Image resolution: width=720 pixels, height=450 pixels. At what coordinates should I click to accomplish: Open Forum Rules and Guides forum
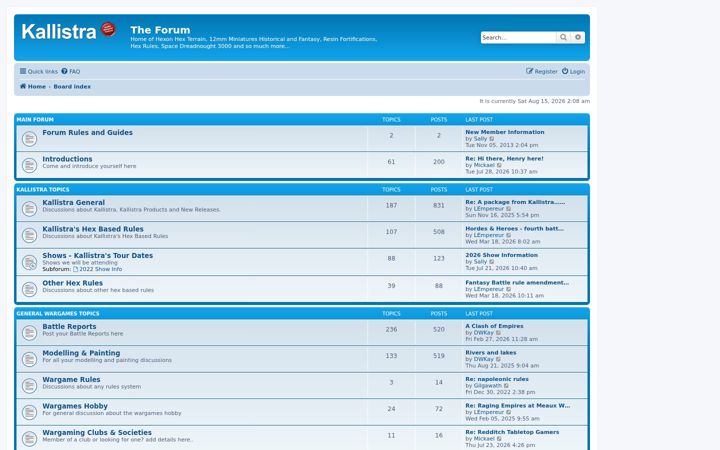[88, 132]
